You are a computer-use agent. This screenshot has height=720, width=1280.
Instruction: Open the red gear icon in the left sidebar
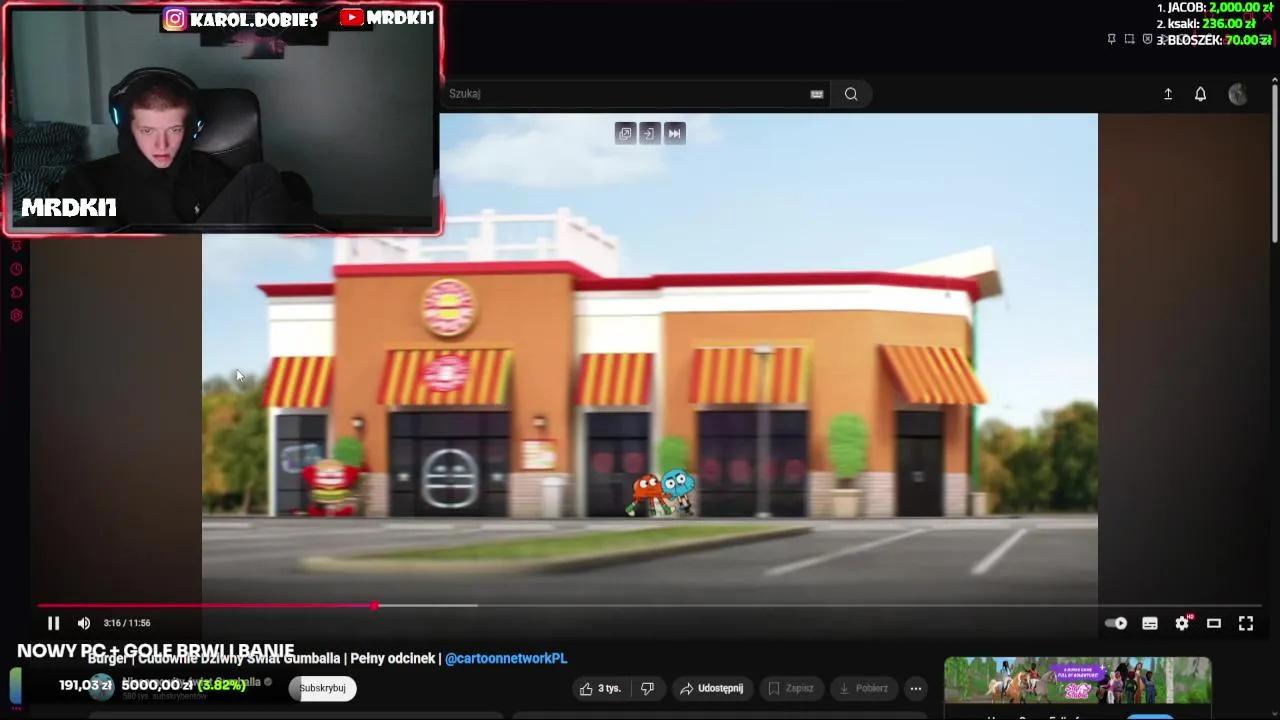coord(16,316)
